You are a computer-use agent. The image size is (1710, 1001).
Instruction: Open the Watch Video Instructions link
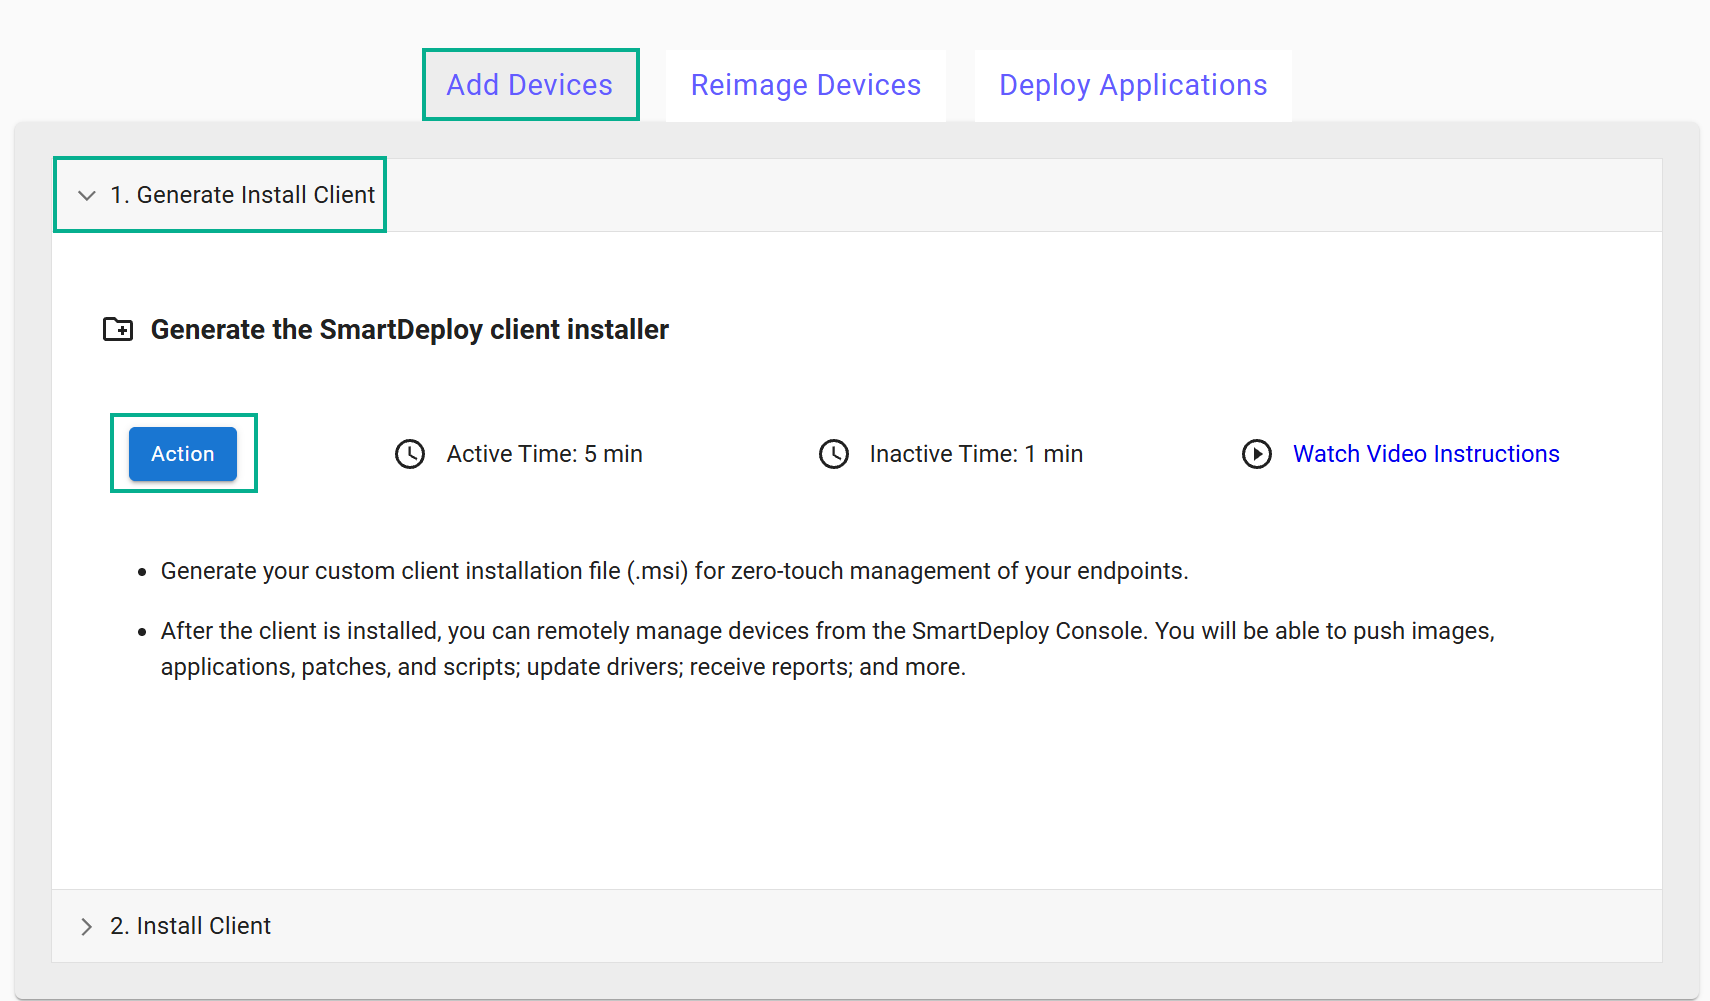tap(1426, 454)
